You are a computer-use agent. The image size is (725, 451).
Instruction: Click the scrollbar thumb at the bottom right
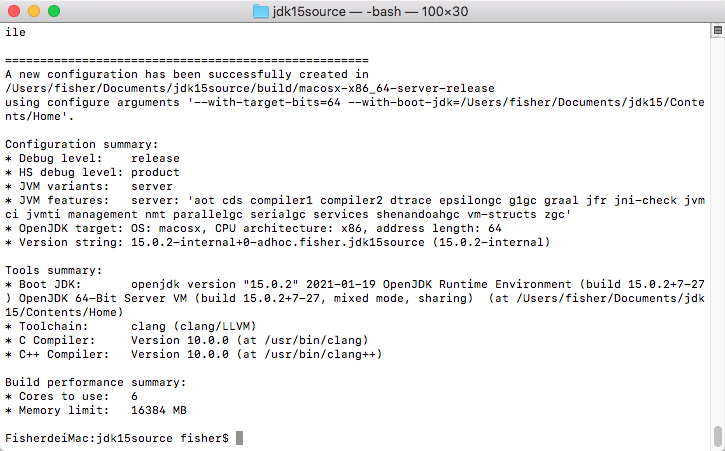point(718,435)
